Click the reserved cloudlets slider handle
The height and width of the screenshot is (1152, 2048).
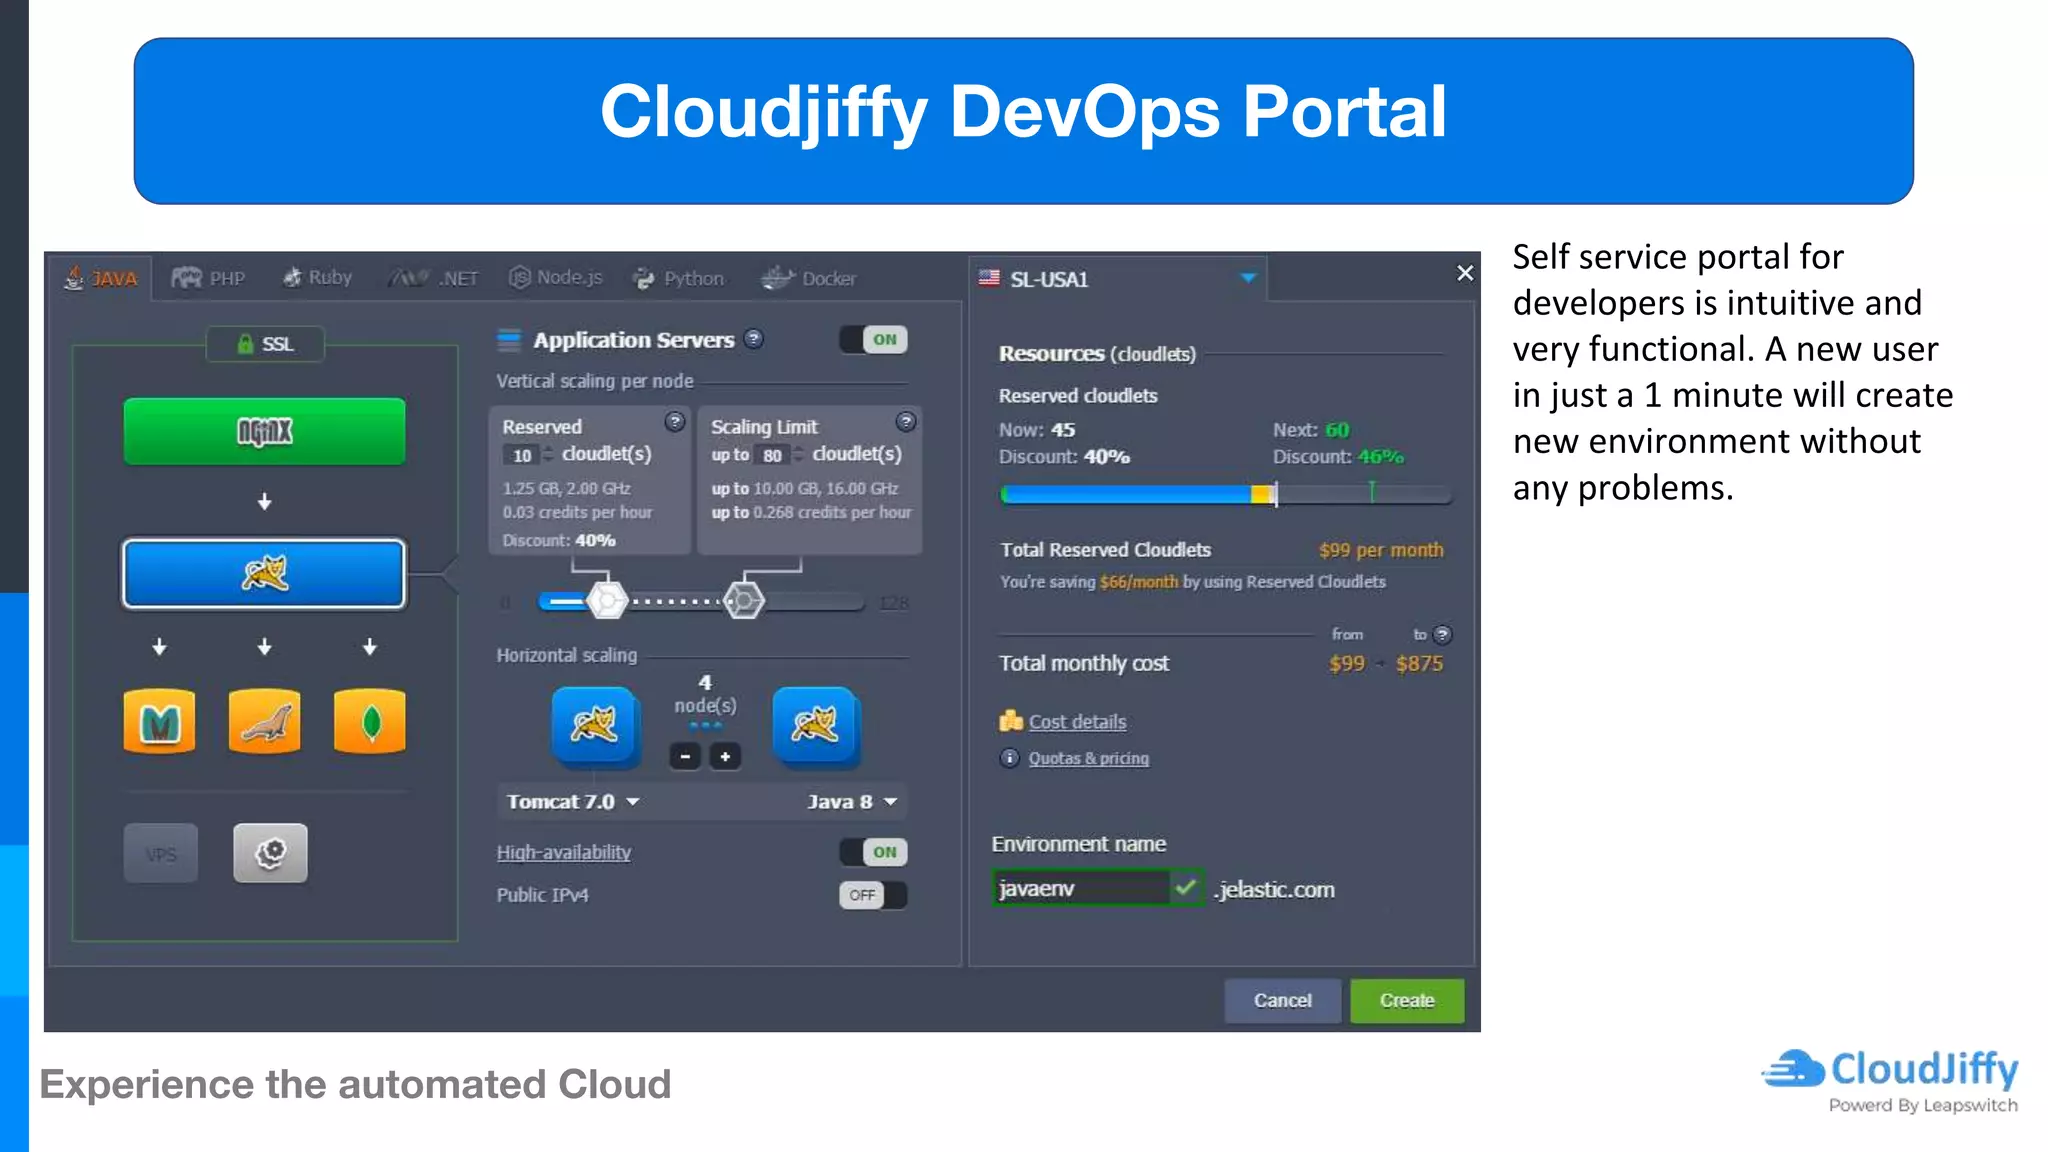(x=606, y=600)
